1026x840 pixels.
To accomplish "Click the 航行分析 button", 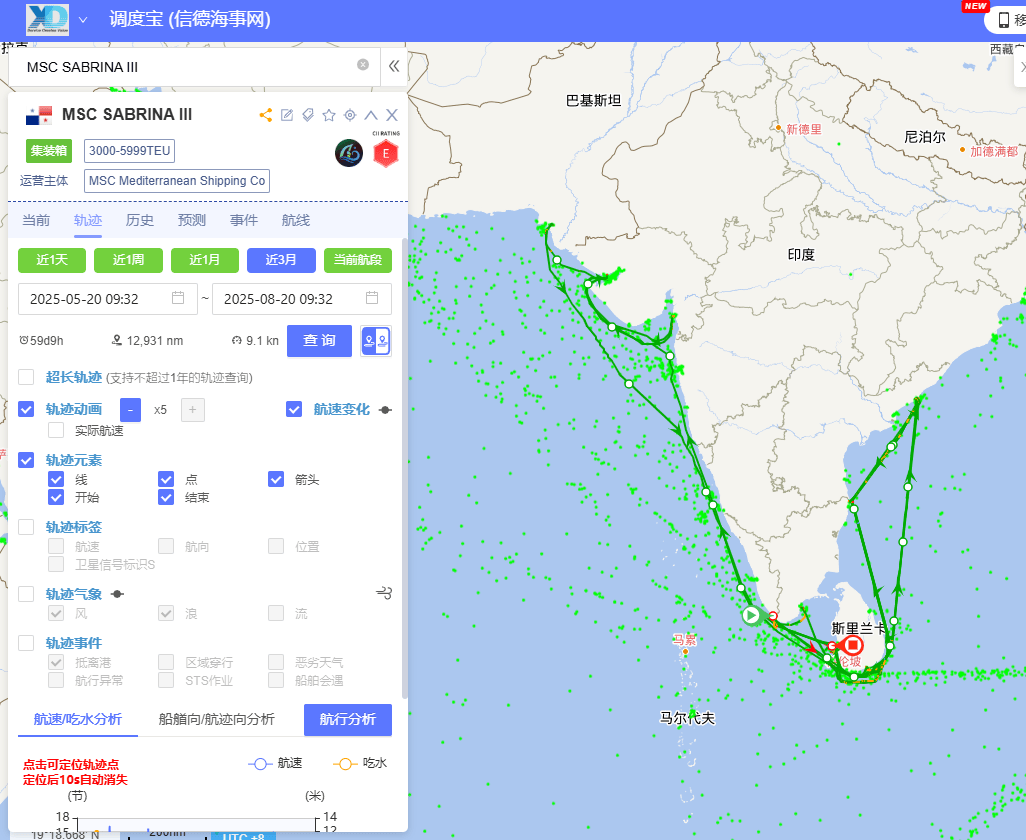I will tap(348, 720).
